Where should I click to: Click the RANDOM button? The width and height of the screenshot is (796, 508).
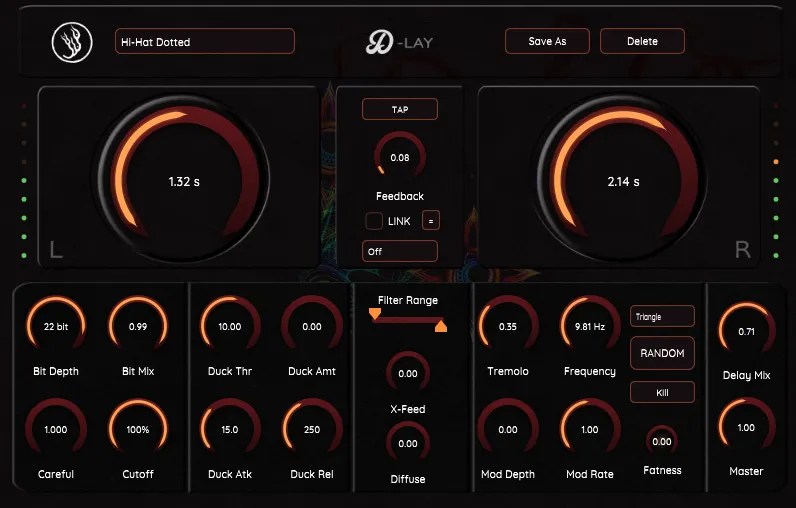click(x=662, y=353)
